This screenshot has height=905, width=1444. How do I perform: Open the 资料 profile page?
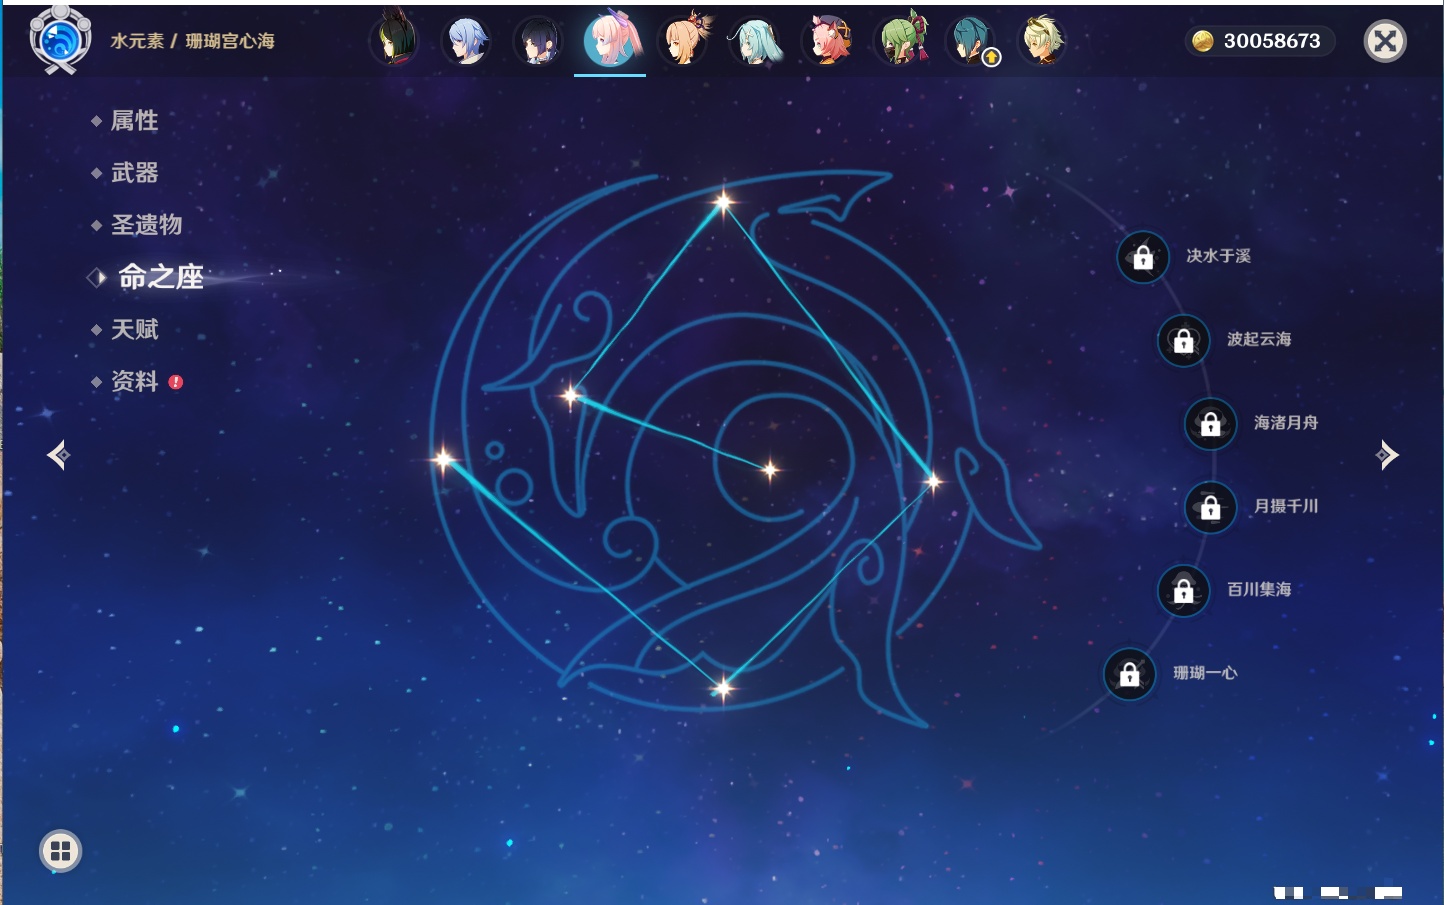134,381
